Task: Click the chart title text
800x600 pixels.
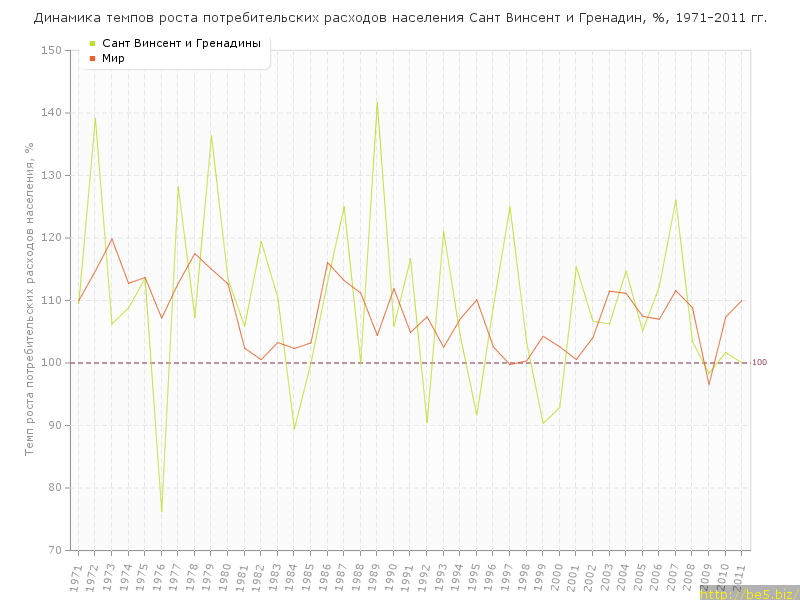Action: coord(400,18)
